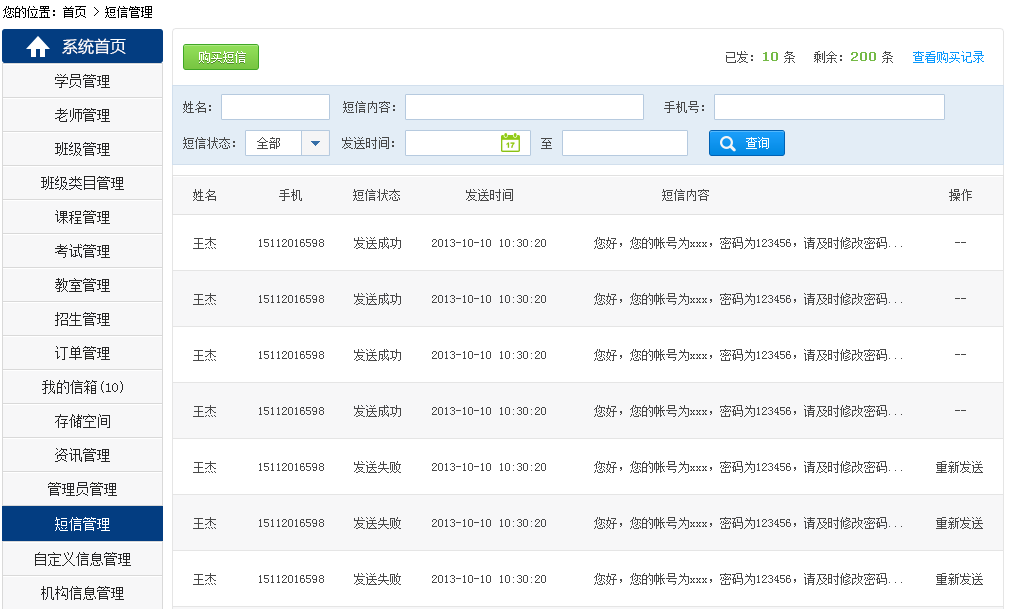Click the 姓名 input field
1009x609 pixels.
pyautogui.click(x=275, y=107)
